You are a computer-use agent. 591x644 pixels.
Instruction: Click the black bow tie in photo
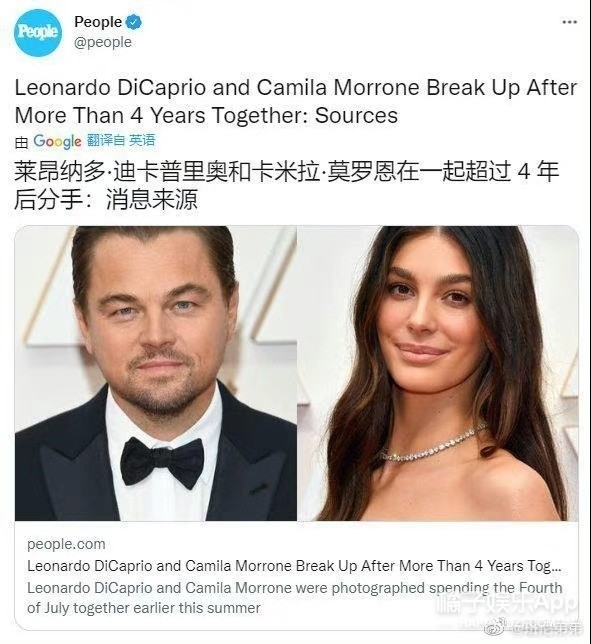[162, 461]
